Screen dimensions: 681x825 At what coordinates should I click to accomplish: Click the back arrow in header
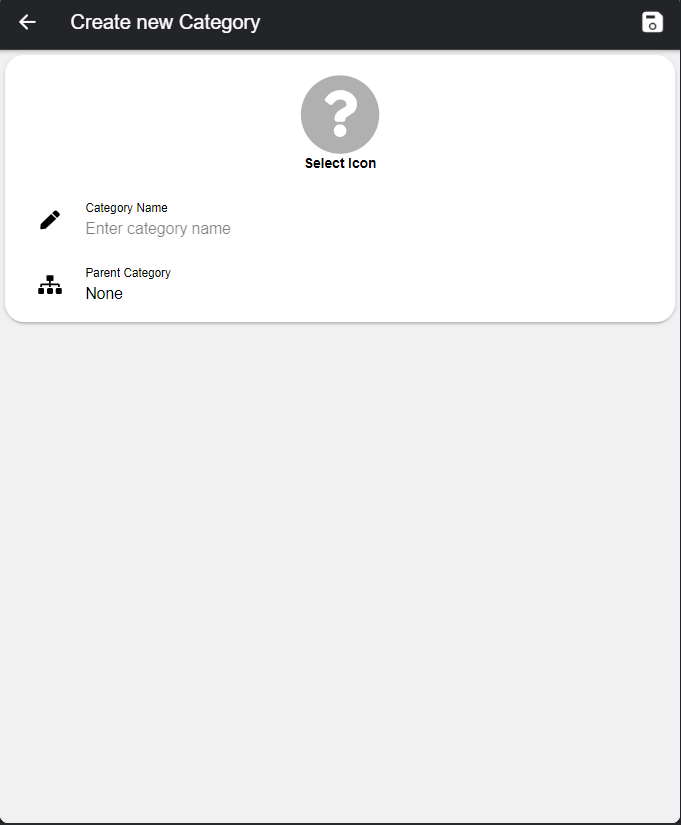click(27, 22)
